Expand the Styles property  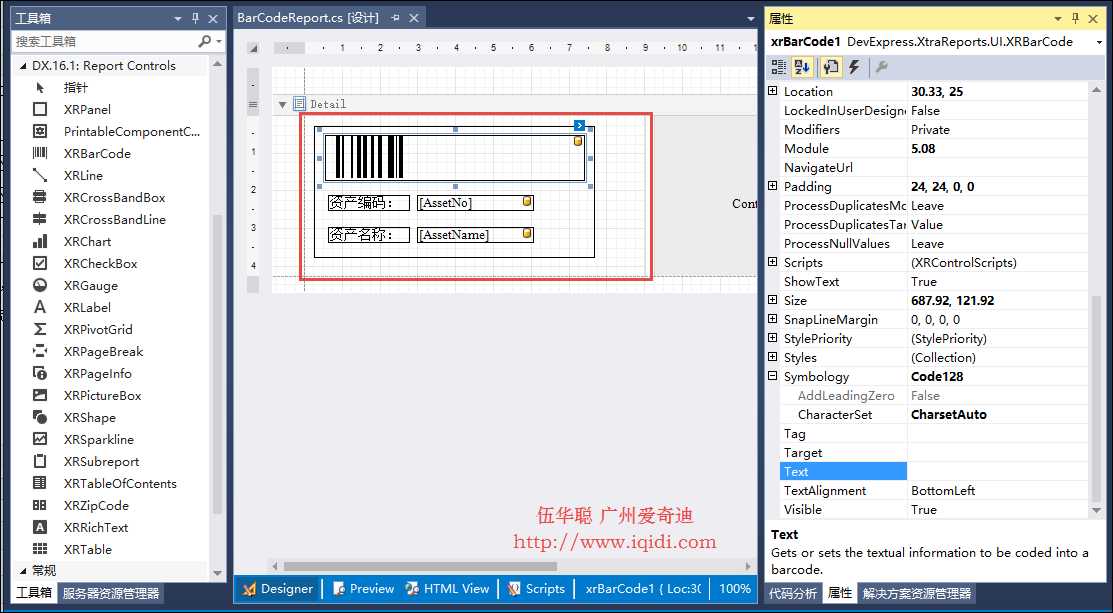tap(773, 357)
